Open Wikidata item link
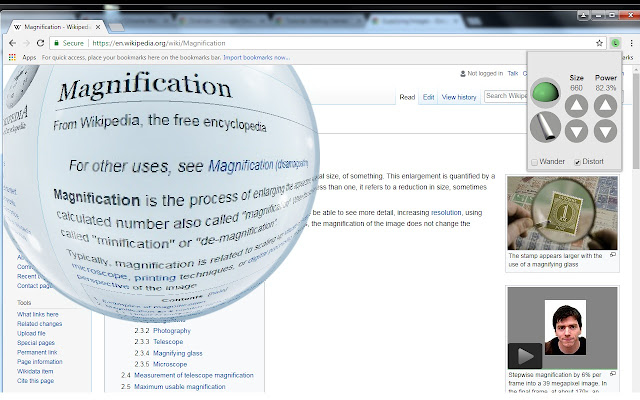640x400 pixels. pyautogui.click(x=35, y=371)
